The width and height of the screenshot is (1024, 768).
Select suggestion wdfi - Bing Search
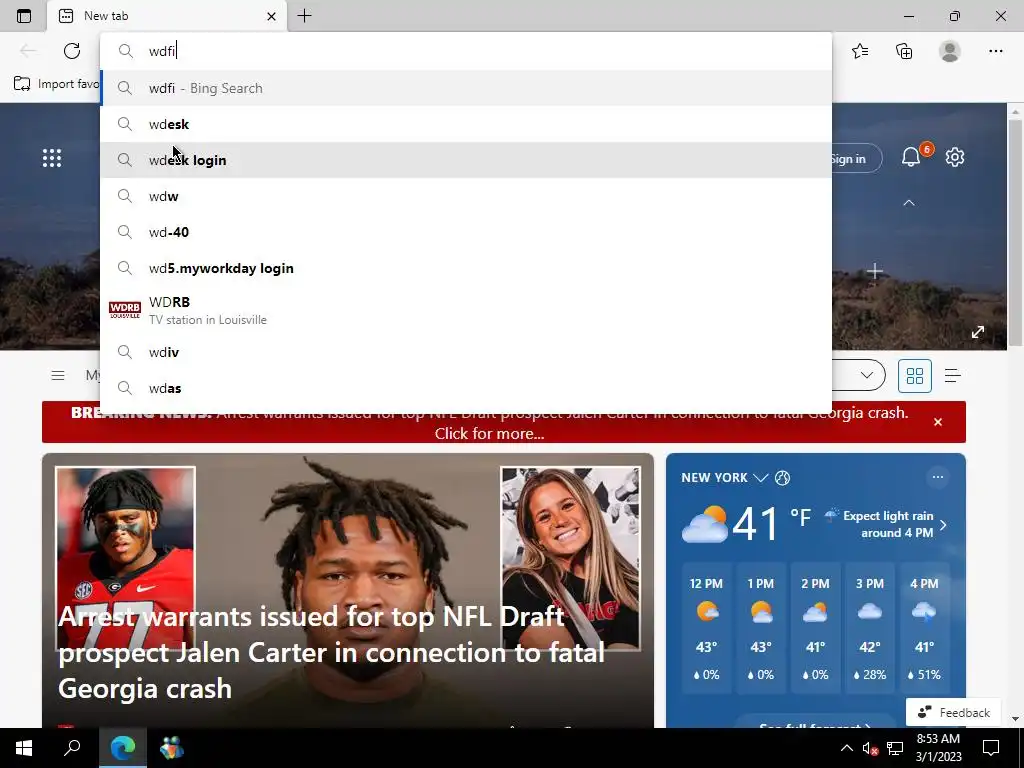click(x=466, y=88)
